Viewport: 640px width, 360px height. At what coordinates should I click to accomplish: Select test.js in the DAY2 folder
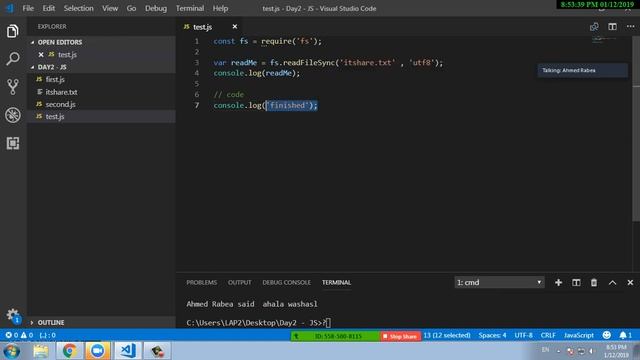(x=101, y=116)
